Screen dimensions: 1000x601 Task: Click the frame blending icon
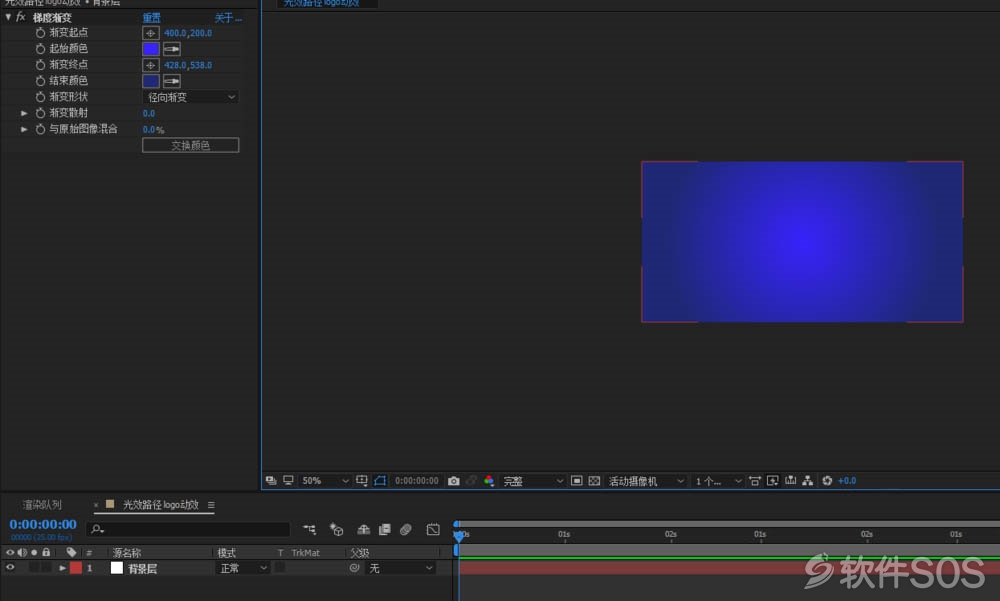[385, 530]
